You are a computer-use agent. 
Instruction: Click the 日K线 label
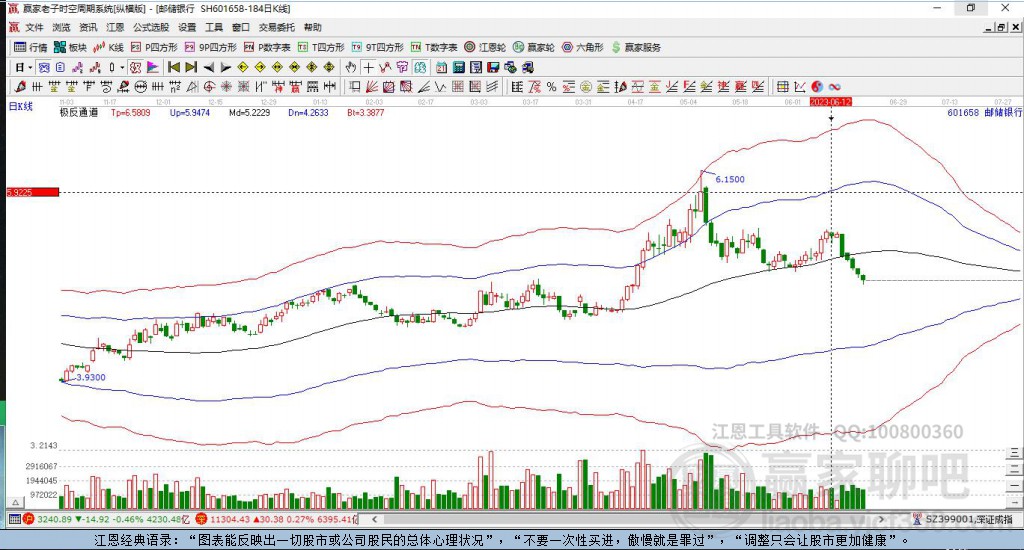coord(20,106)
